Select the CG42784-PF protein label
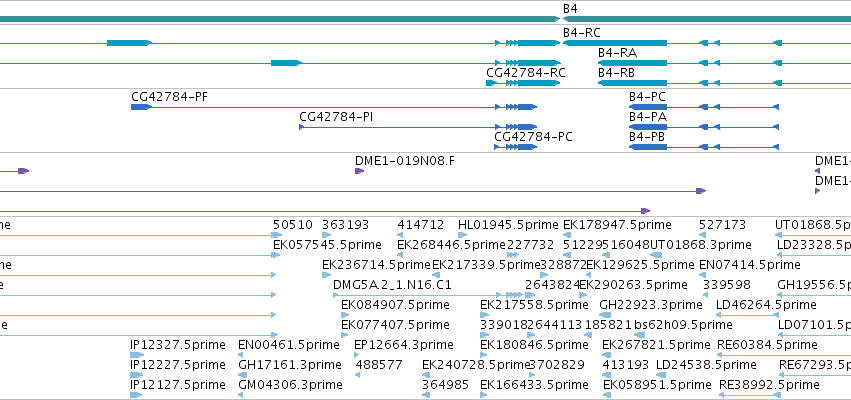The image size is (851, 400). click(169, 97)
